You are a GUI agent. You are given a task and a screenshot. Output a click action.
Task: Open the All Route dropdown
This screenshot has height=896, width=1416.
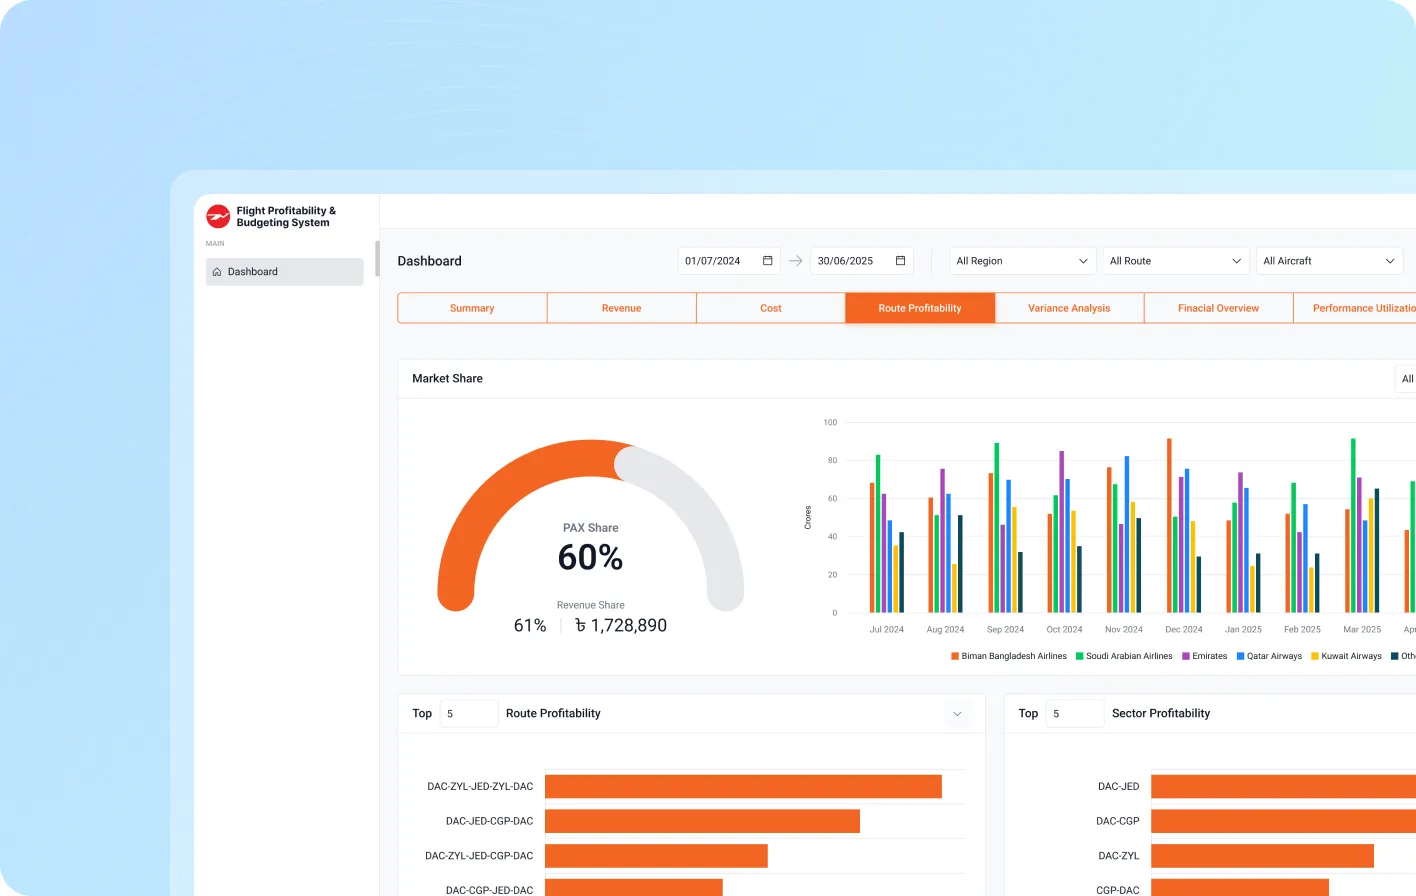click(x=1176, y=261)
